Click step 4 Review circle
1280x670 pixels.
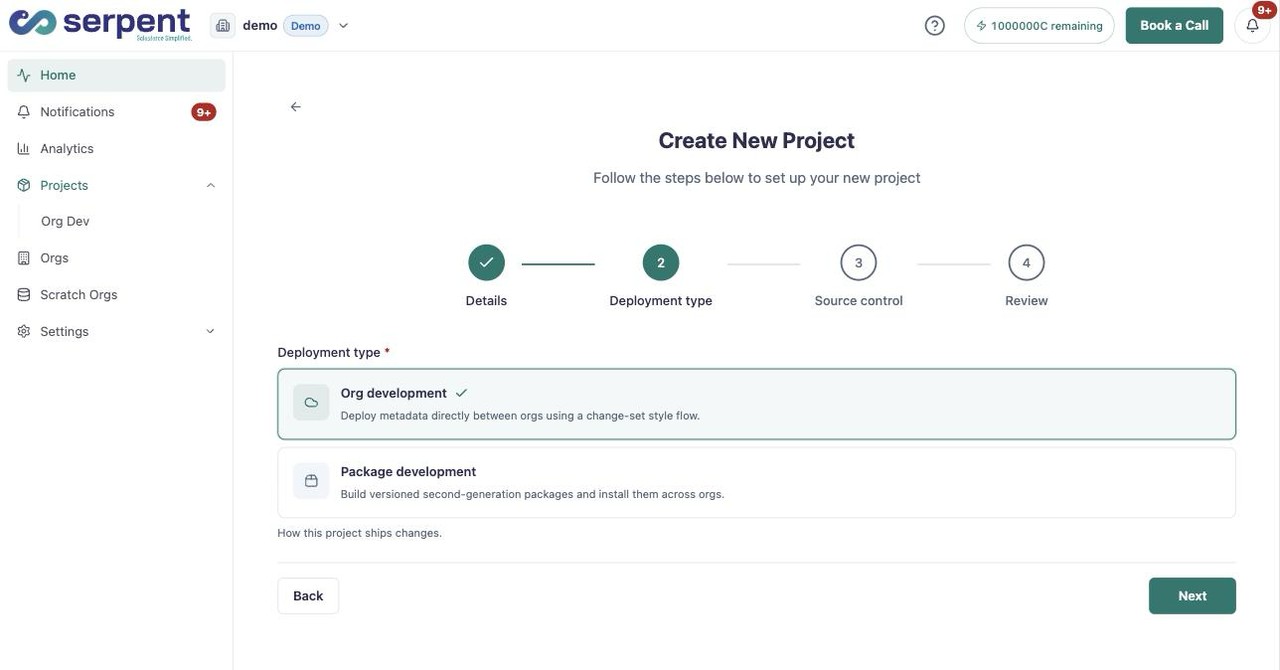[x=1026, y=263]
